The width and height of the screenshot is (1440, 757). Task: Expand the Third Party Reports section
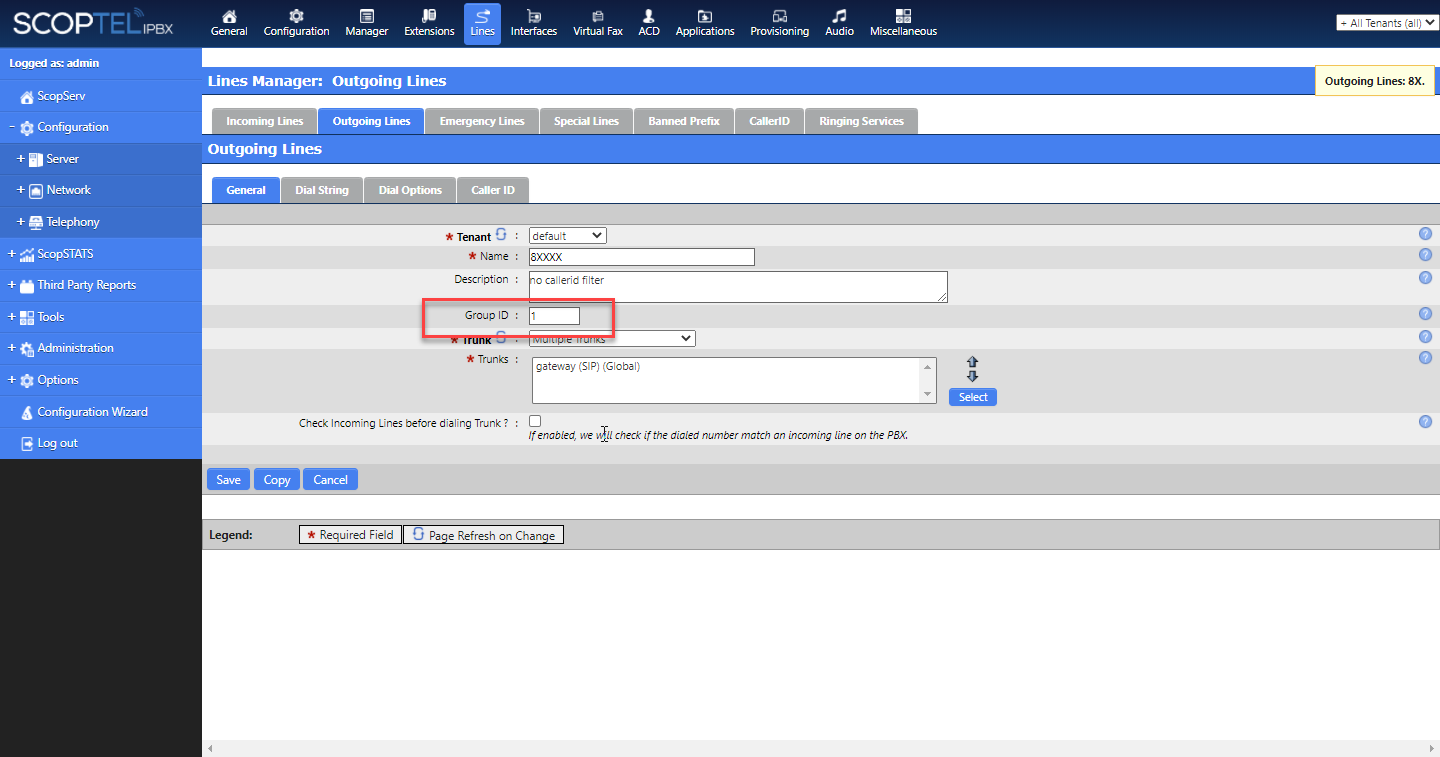pos(12,285)
